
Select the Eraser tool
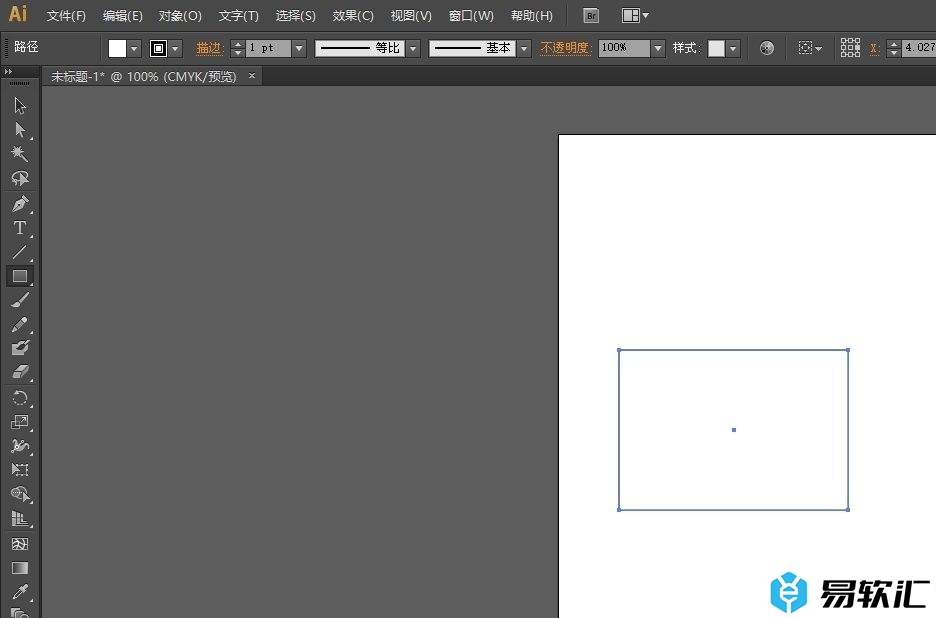click(20, 372)
